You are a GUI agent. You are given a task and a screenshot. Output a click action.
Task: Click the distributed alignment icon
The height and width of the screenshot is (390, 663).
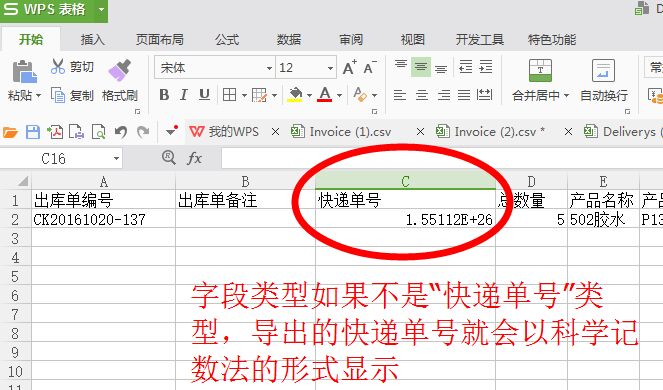point(485,95)
